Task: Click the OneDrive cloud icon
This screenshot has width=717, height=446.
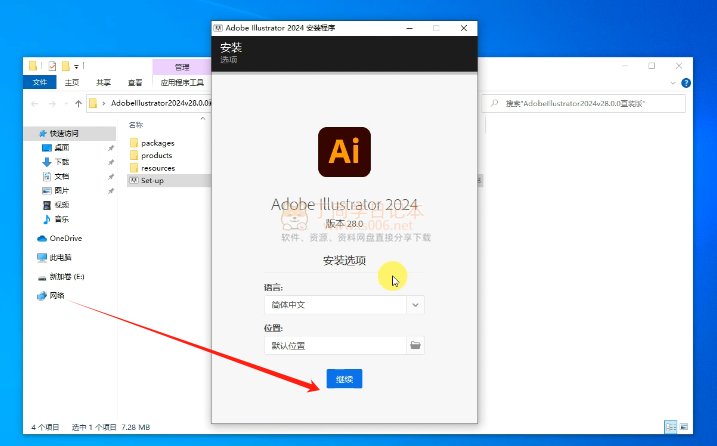Action: pos(42,238)
